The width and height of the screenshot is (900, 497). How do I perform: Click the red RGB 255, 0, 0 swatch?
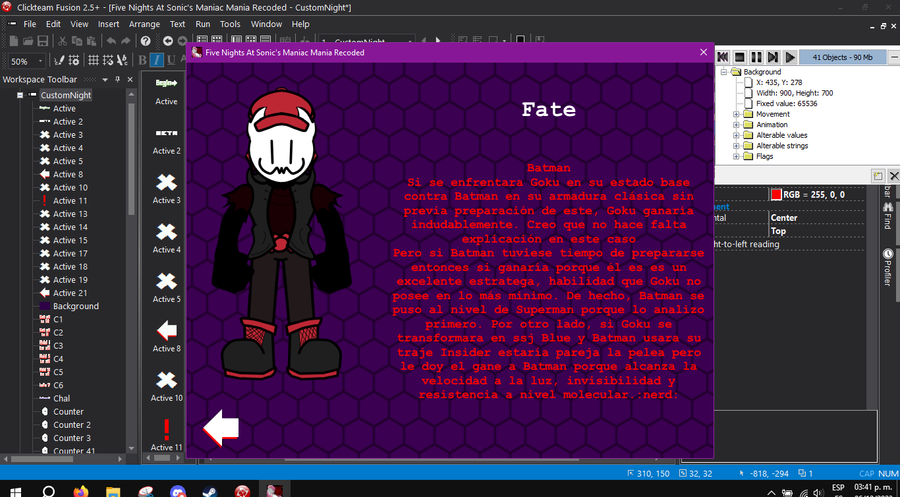(776, 195)
